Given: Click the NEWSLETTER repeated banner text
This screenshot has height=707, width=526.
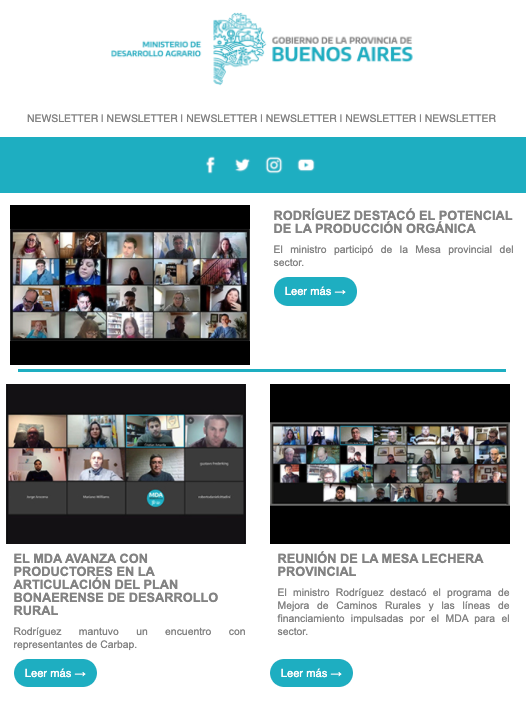Looking at the screenshot, I should coord(261,118).
